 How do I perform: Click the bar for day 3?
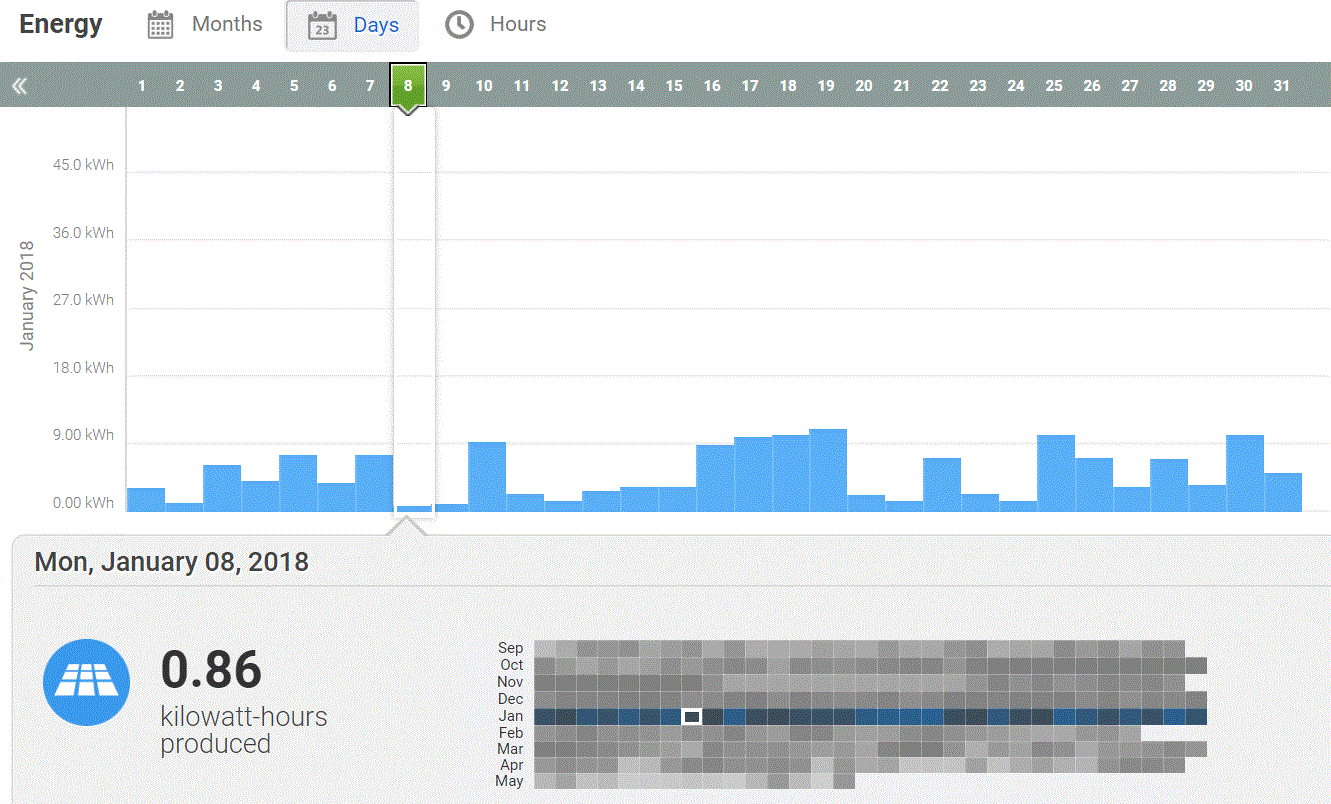click(222, 488)
